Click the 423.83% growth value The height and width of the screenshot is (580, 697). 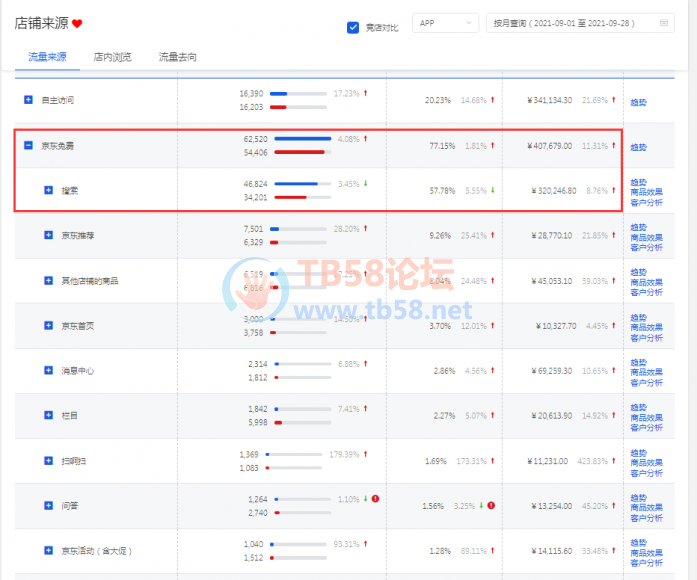593,461
